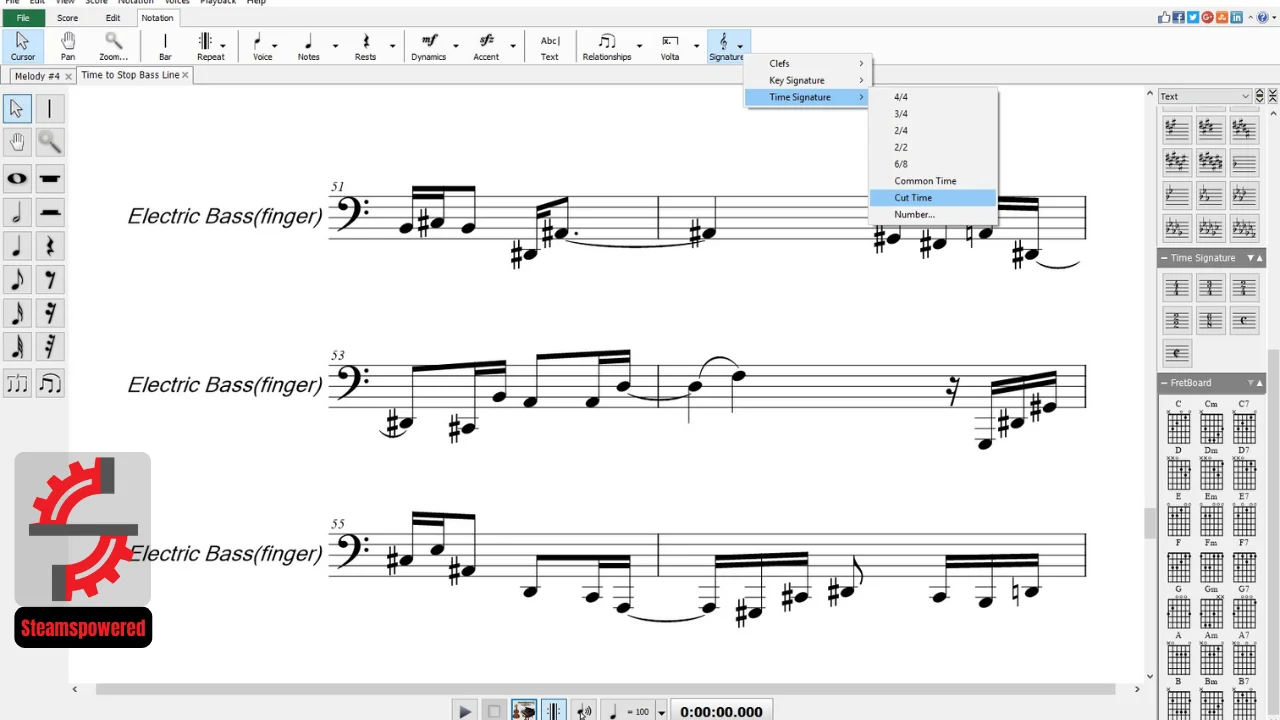Click the Rests tool icon

[x=365, y=42]
